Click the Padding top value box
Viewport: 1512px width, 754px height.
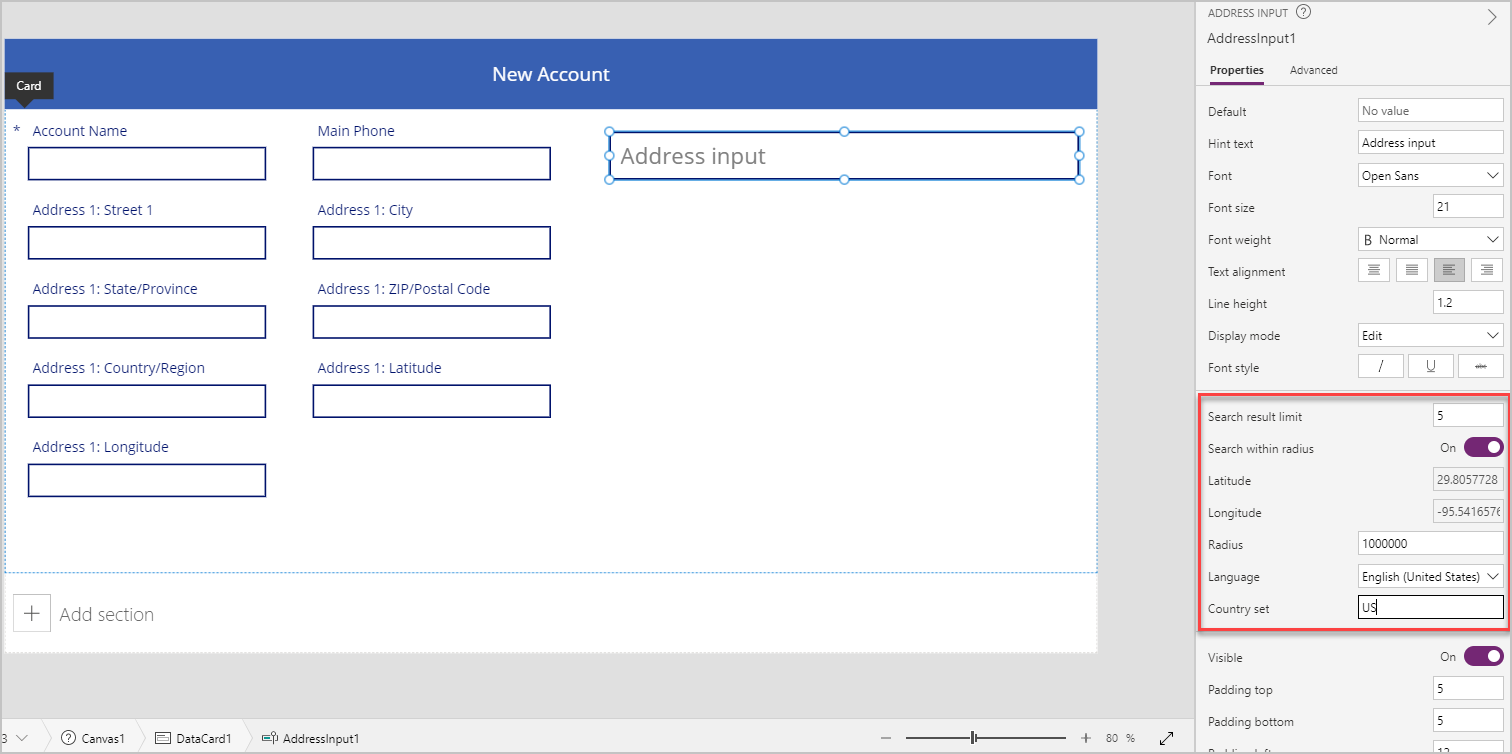[1468, 689]
